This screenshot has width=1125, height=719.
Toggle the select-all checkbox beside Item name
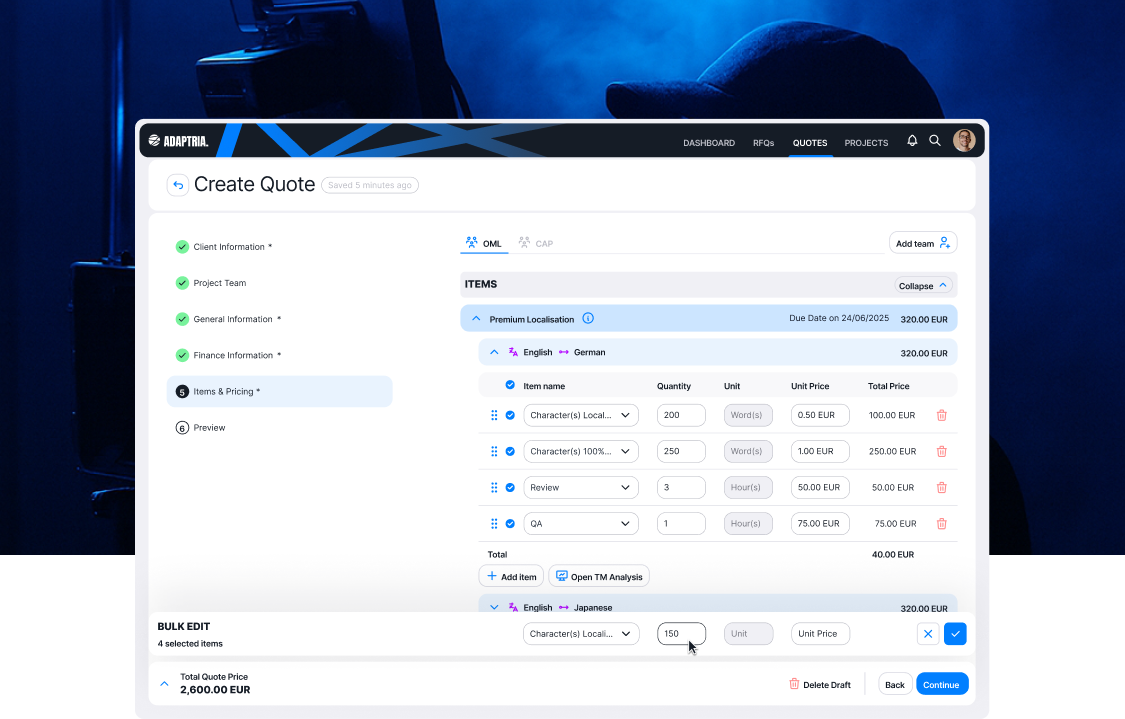pyautogui.click(x=510, y=385)
